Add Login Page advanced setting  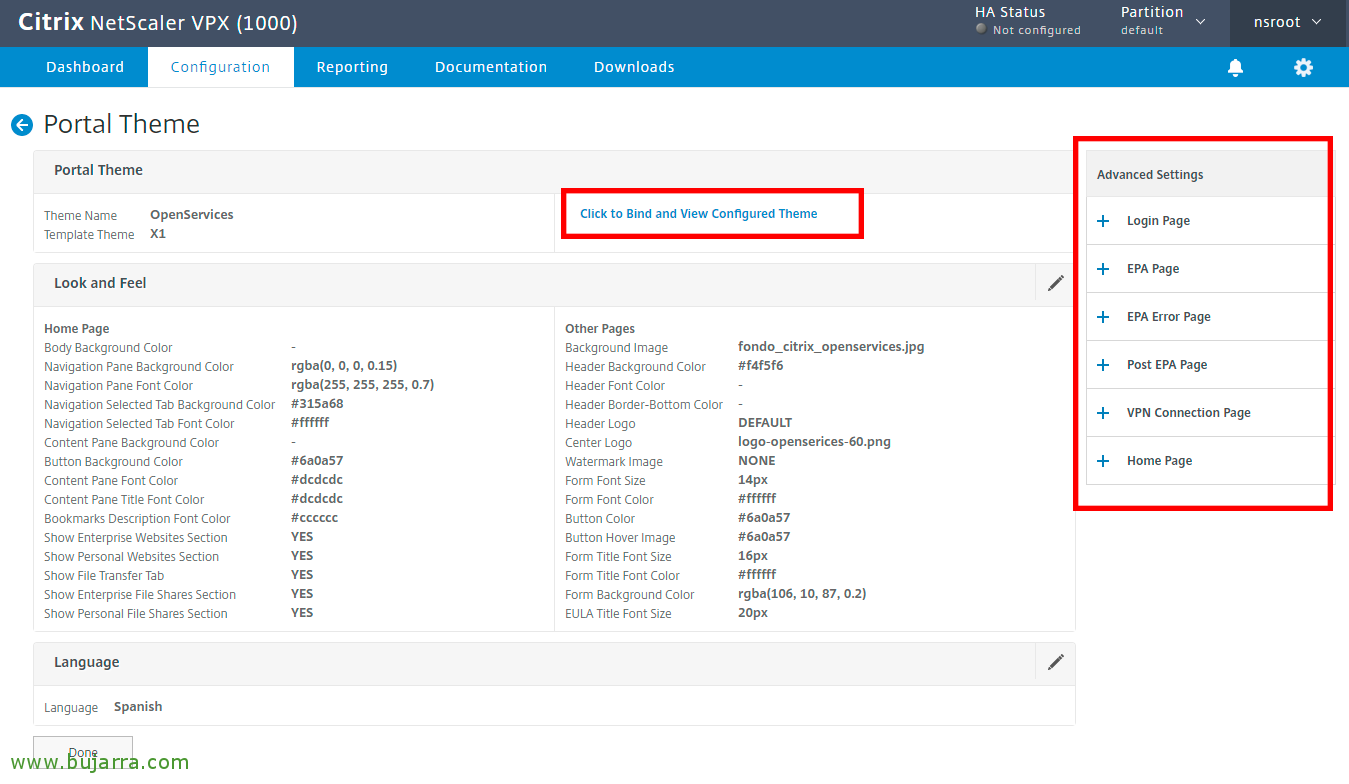[x=1207, y=221]
